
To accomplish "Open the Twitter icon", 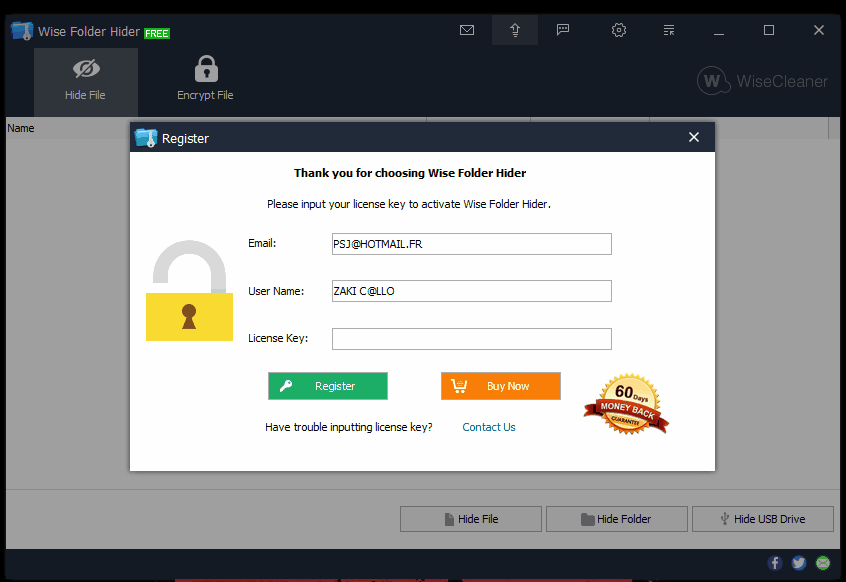I will (799, 563).
